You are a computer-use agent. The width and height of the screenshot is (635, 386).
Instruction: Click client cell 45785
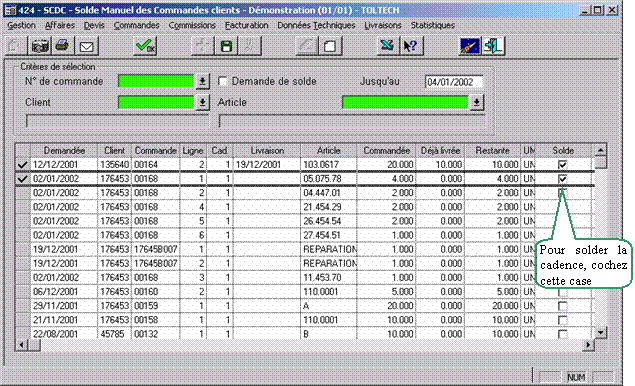(x=114, y=334)
